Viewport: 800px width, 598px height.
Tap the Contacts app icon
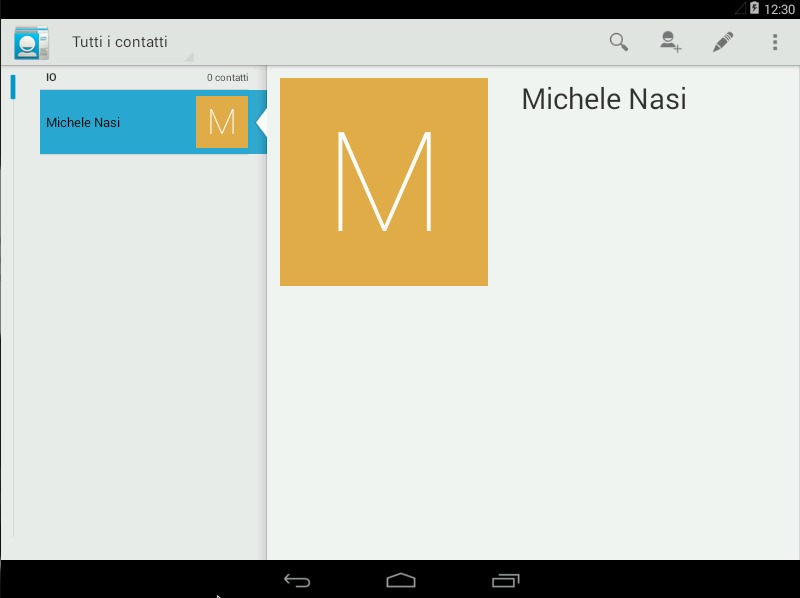pyautogui.click(x=31, y=43)
